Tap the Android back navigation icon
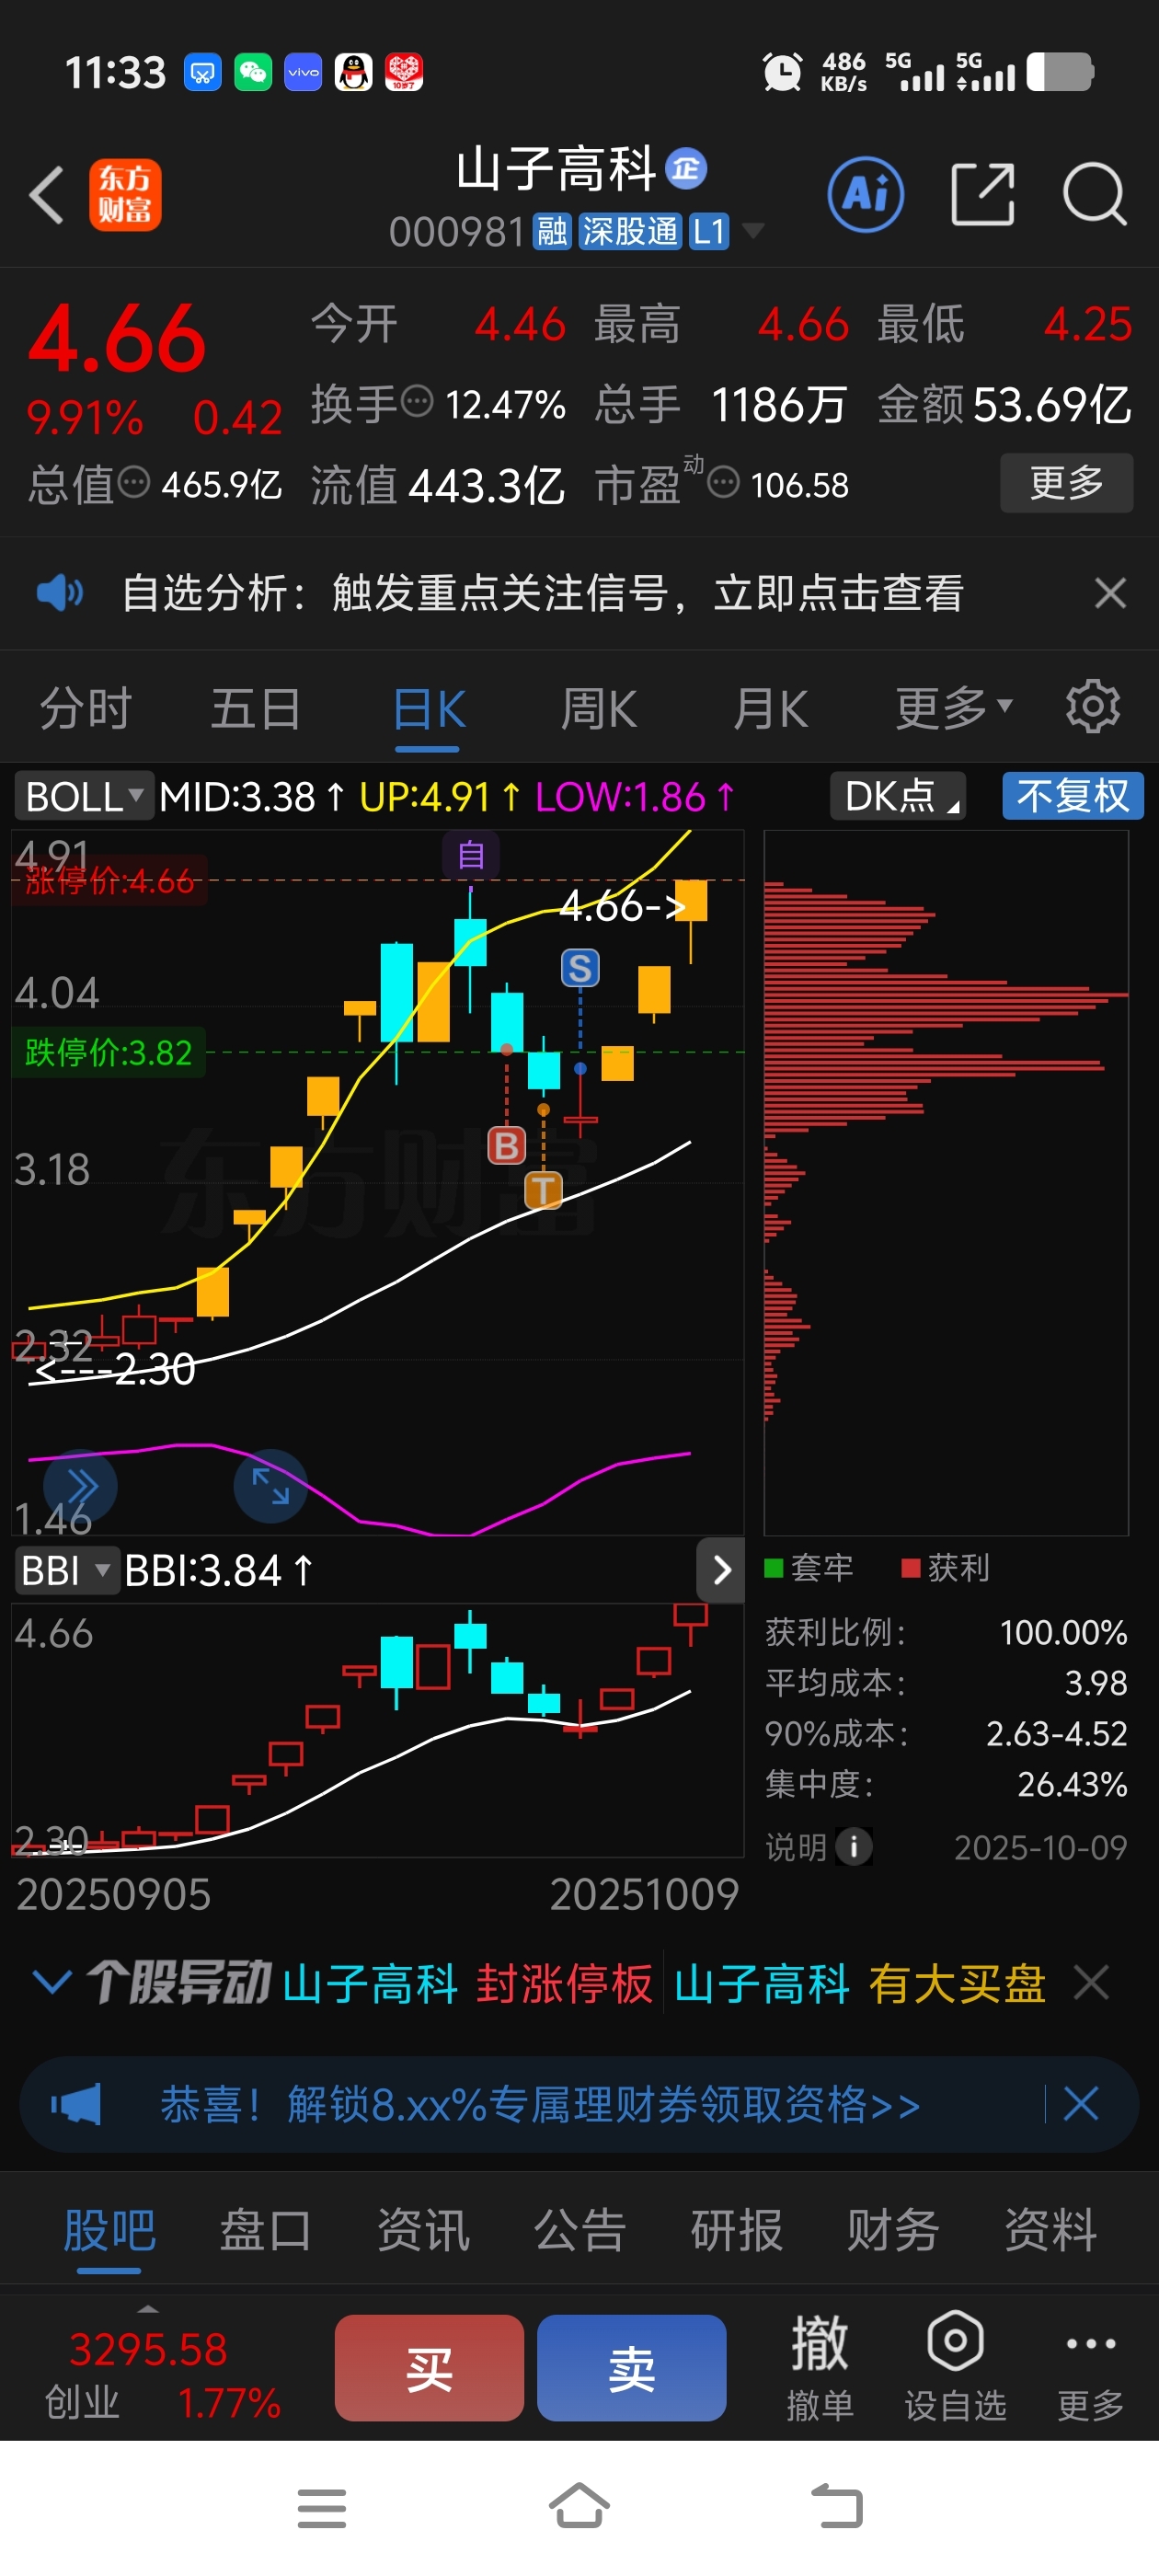This screenshot has height=2576, width=1159. (836, 2506)
